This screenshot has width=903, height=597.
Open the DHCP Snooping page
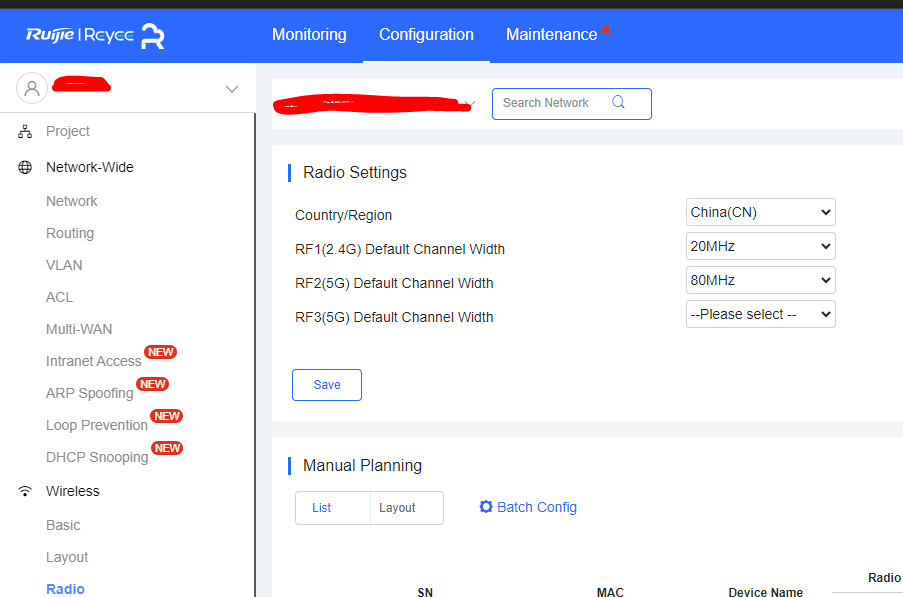click(97, 457)
